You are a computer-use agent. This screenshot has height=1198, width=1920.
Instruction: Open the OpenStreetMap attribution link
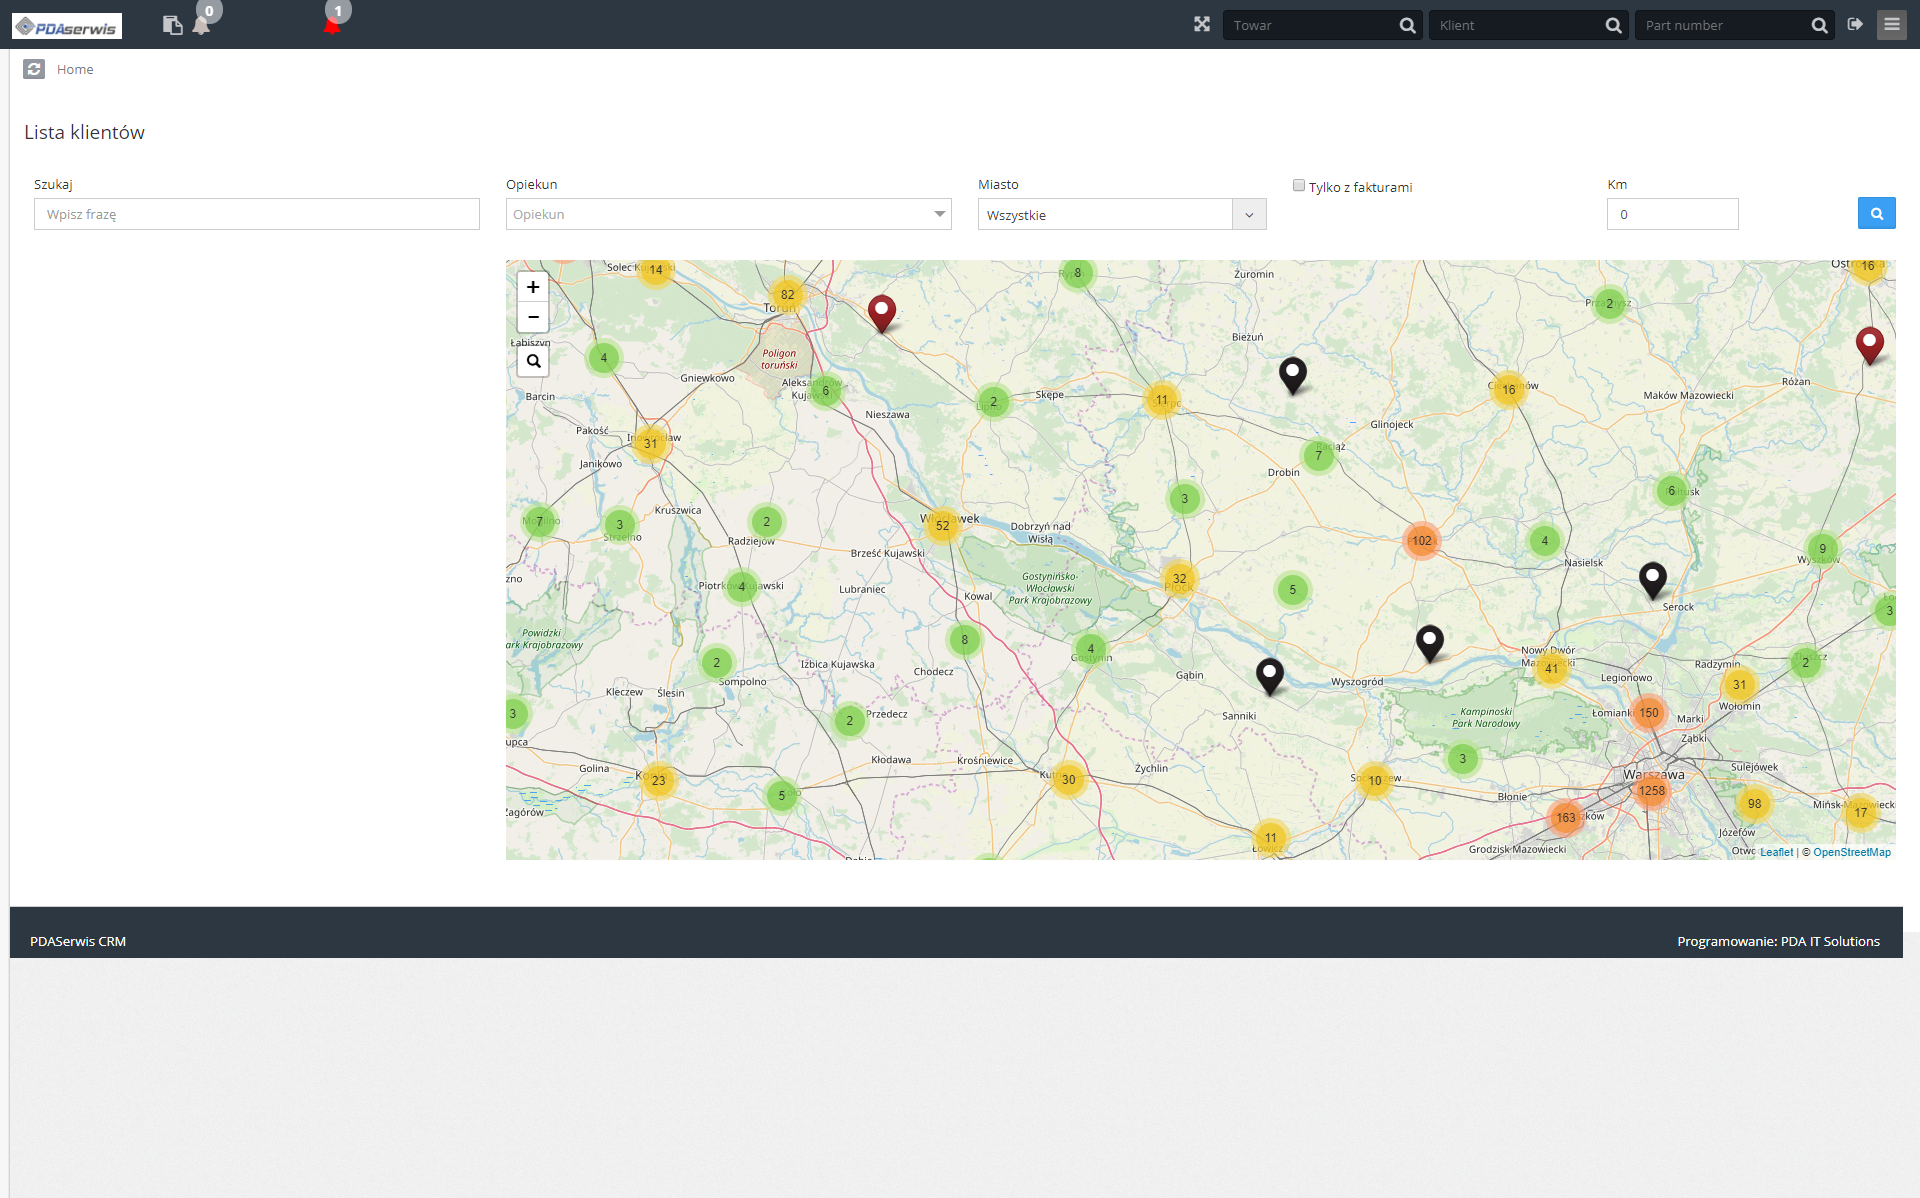(x=1851, y=852)
